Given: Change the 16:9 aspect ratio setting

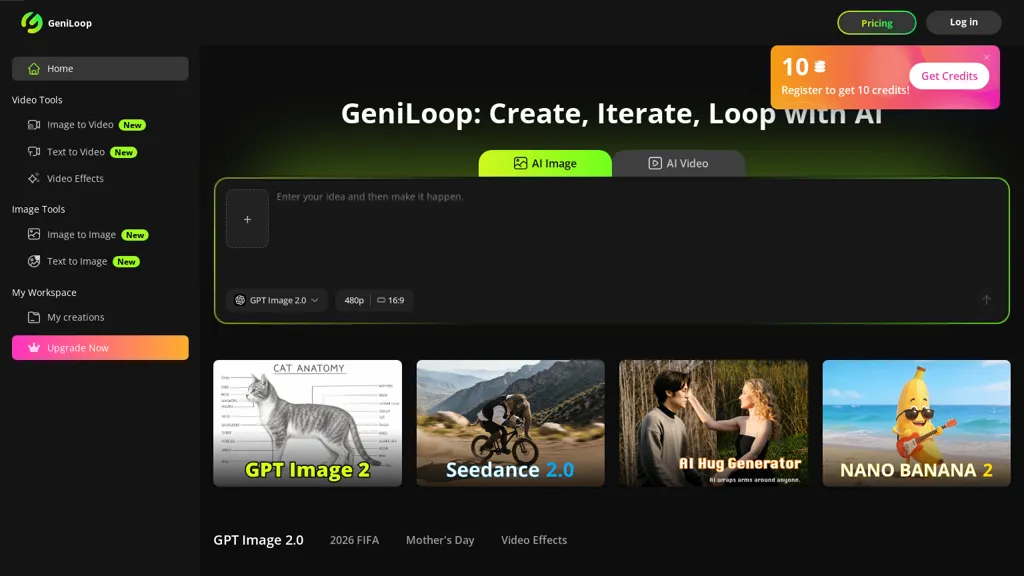Looking at the screenshot, I should [391, 300].
